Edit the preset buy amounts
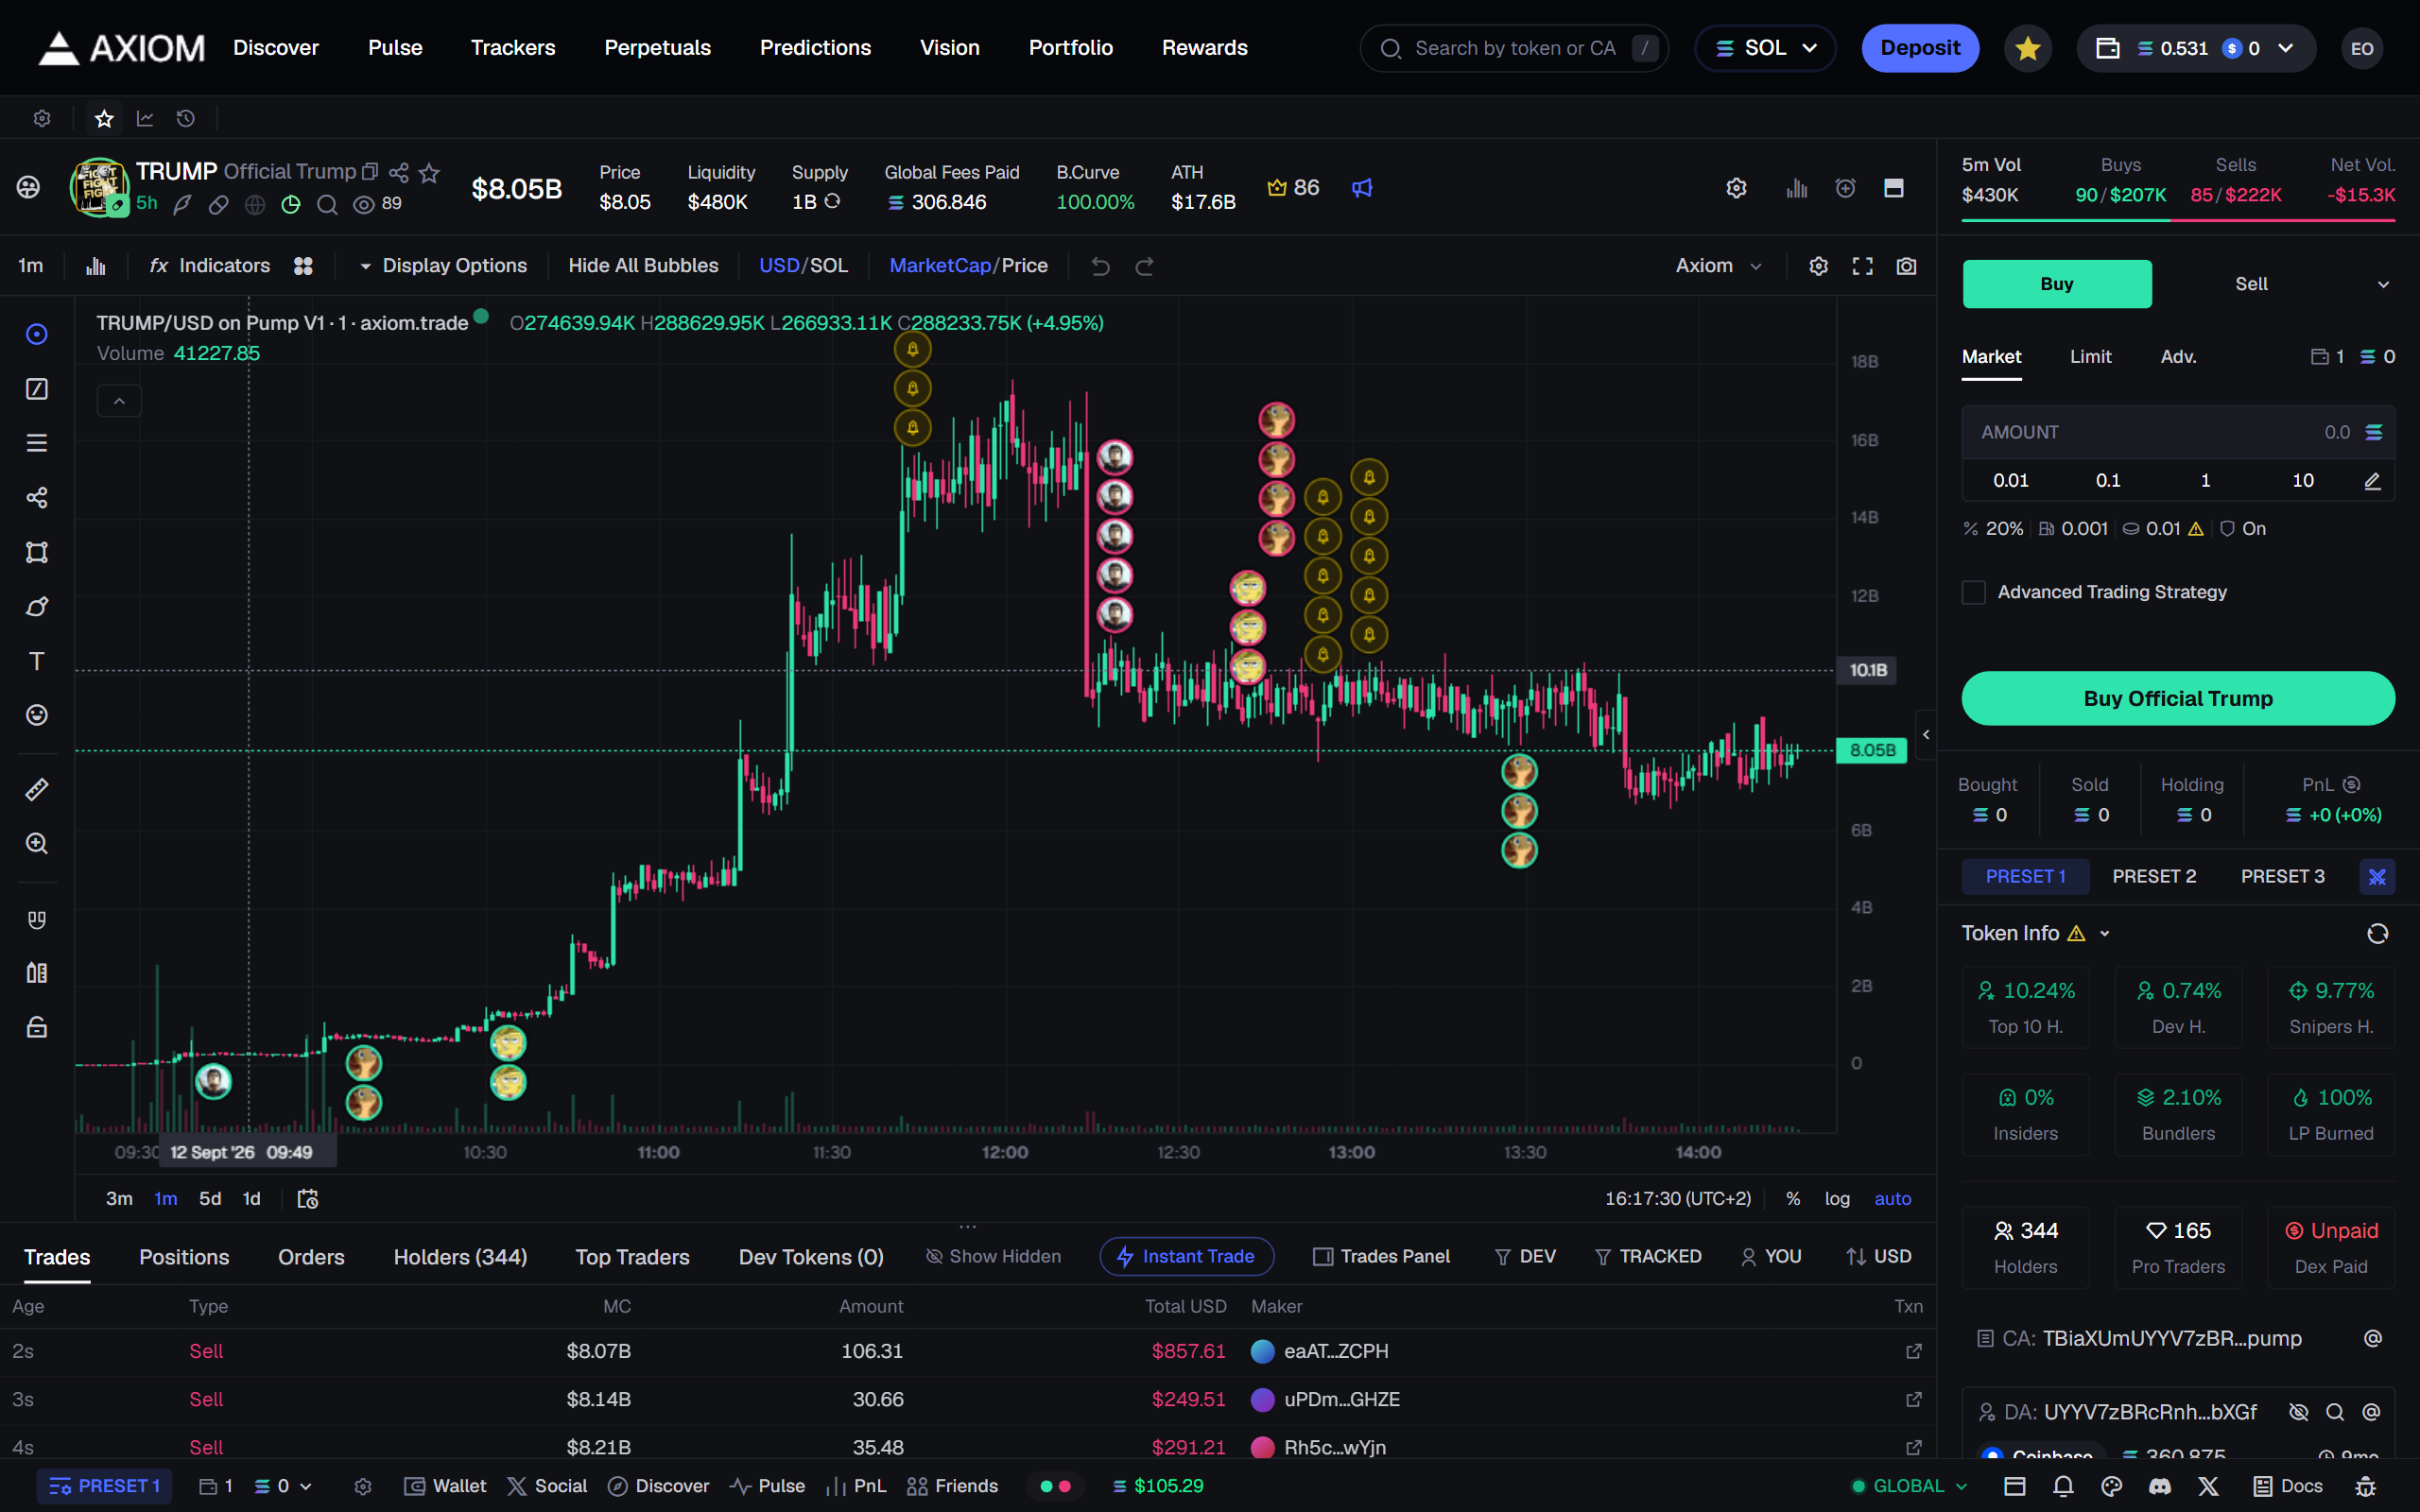Image resolution: width=2420 pixels, height=1512 pixels. click(x=2372, y=481)
